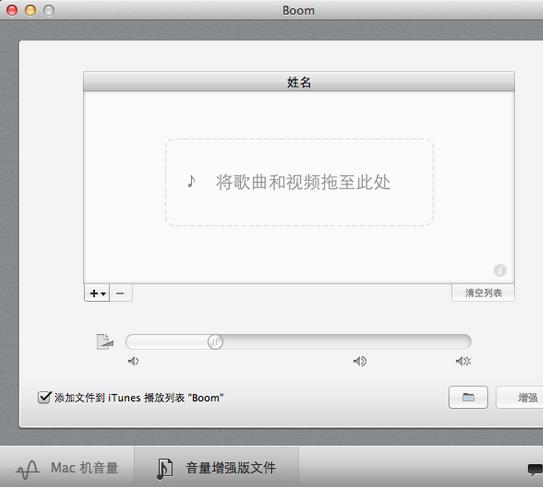Click the red close window button
The image size is (543, 487).
[x=12, y=10]
